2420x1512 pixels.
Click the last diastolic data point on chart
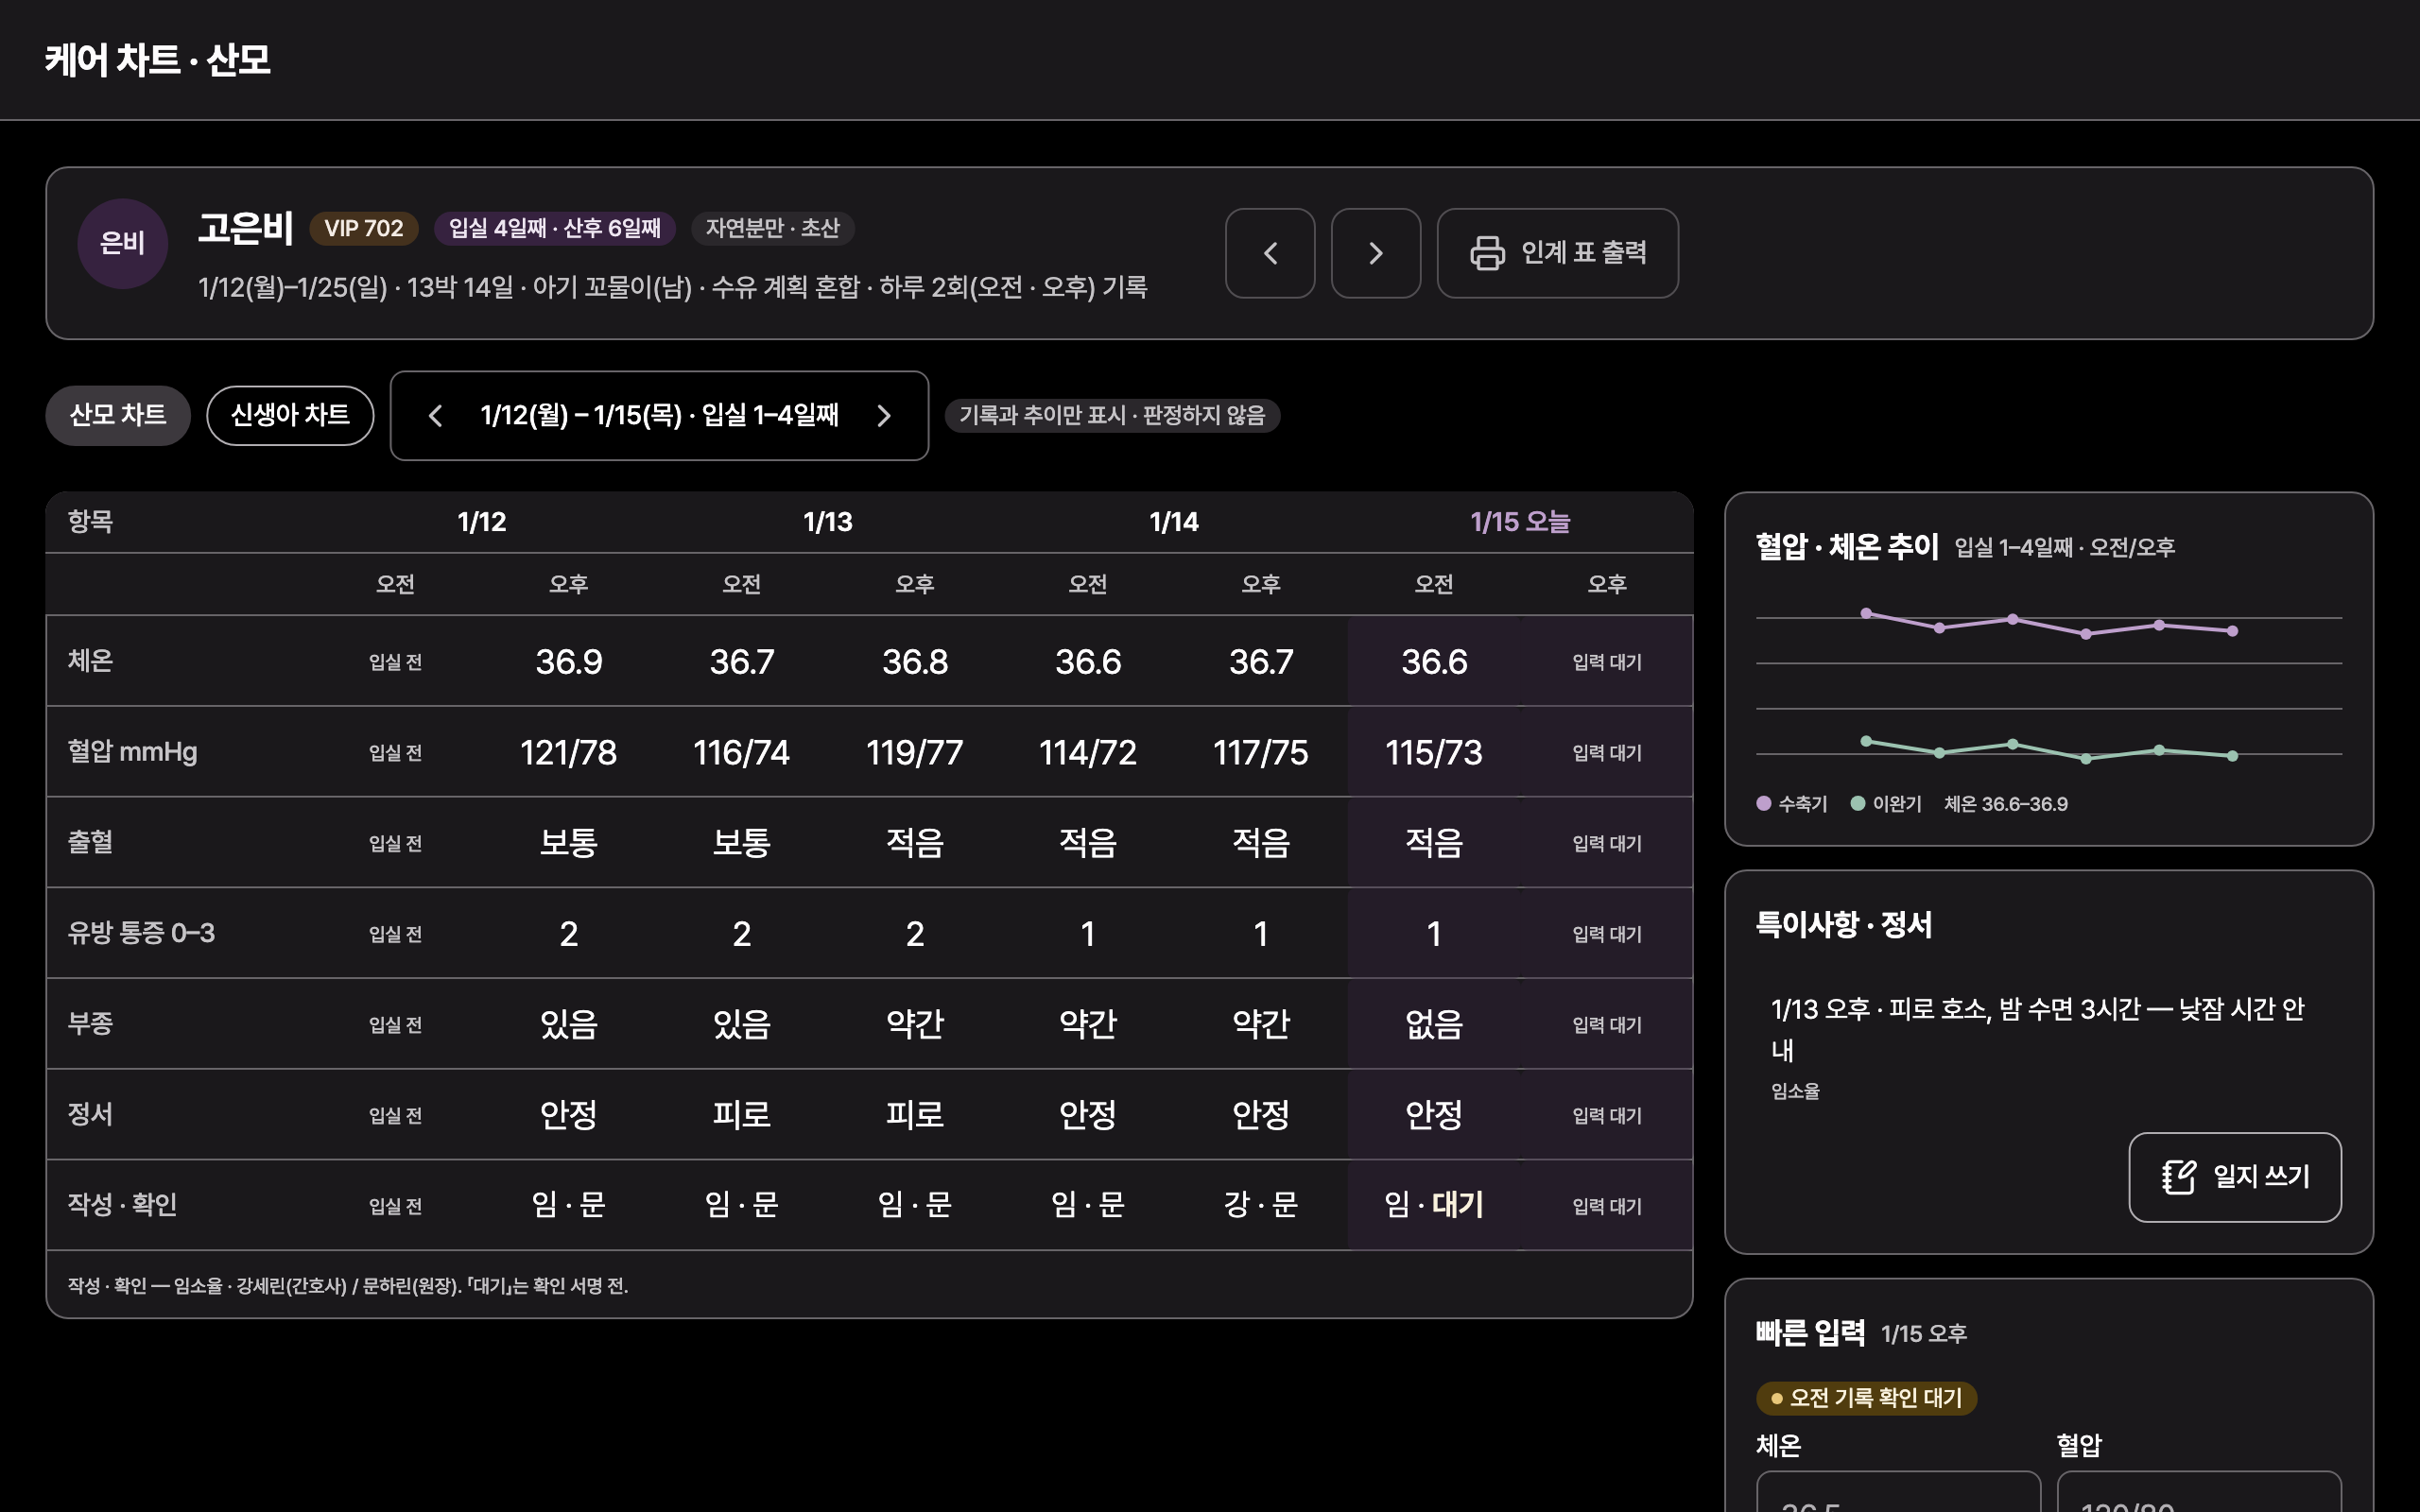pos(2233,756)
